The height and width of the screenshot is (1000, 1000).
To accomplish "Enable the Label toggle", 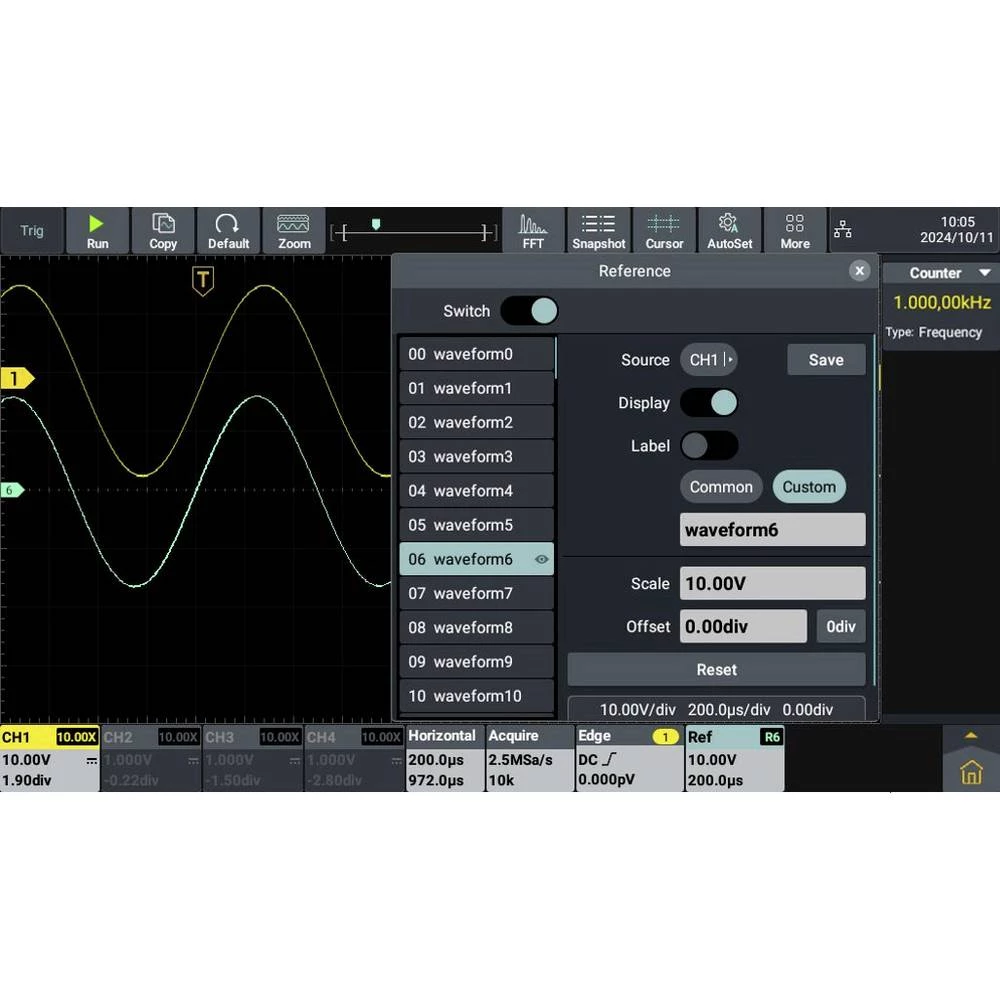I will coord(709,446).
